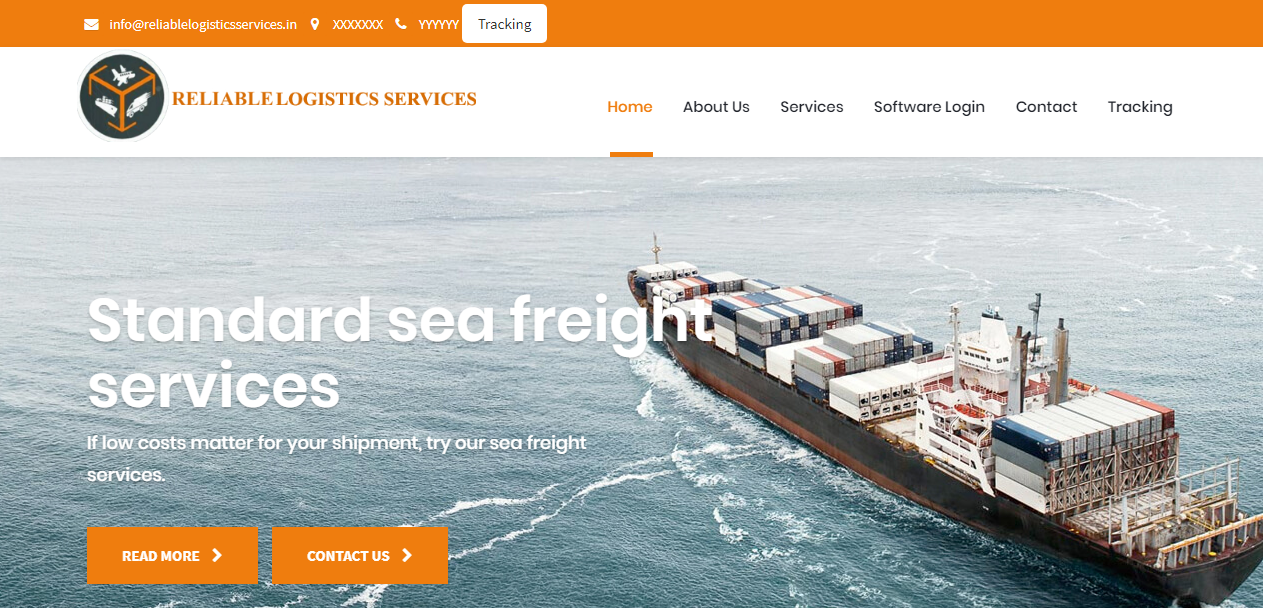
Task: Click the circular Reliable Logistics logo
Action: (x=122, y=97)
